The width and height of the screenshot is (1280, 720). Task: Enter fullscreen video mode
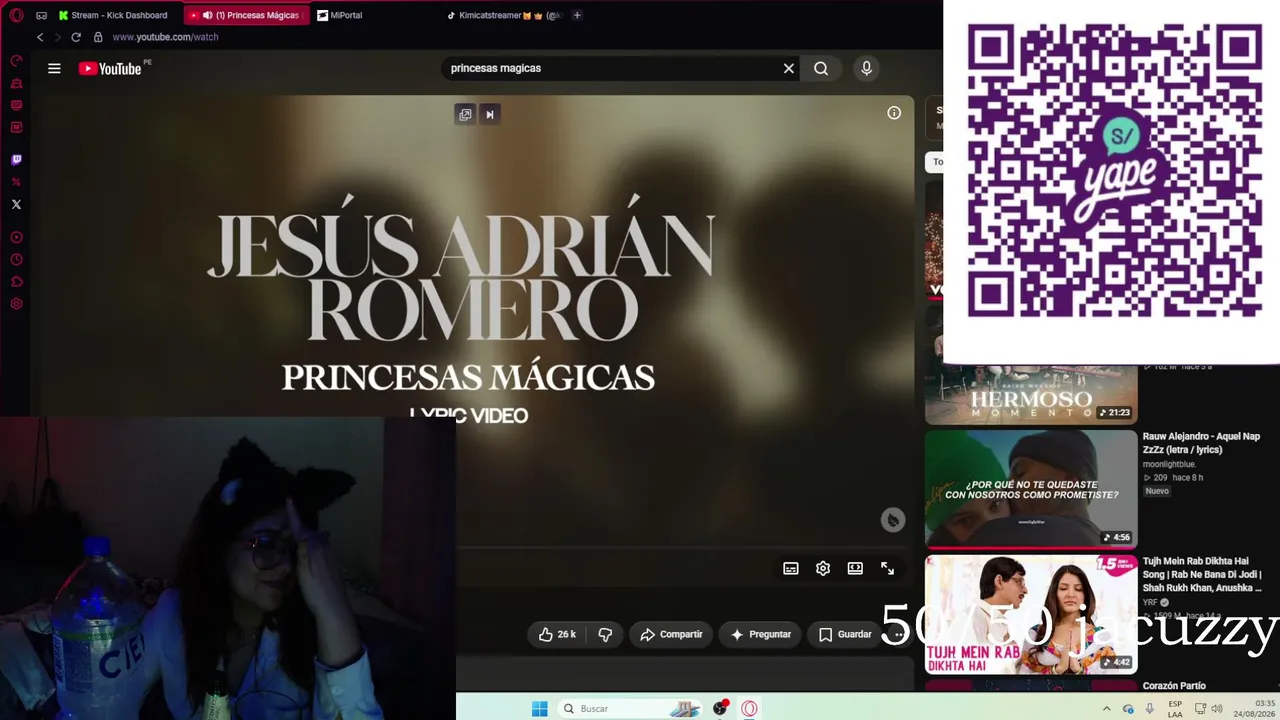887,568
